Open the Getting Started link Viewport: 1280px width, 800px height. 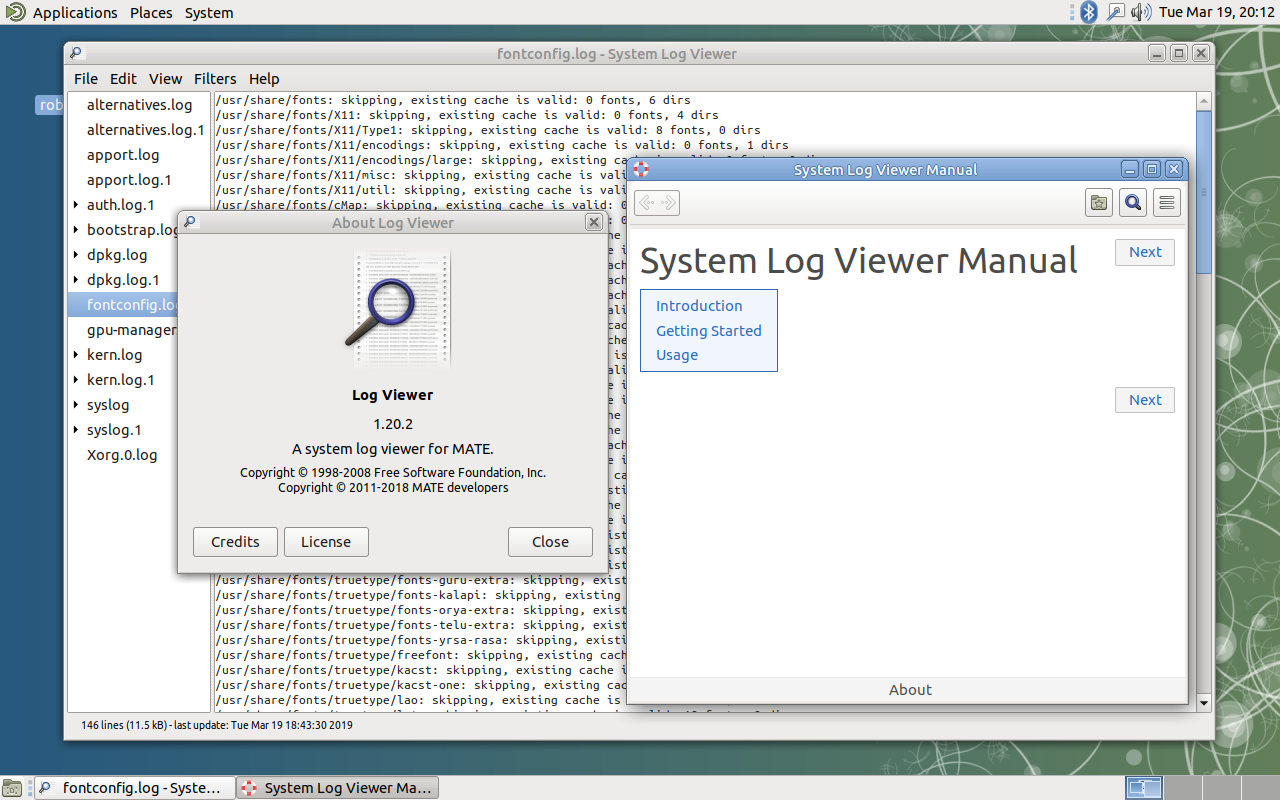pyautogui.click(x=709, y=330)
